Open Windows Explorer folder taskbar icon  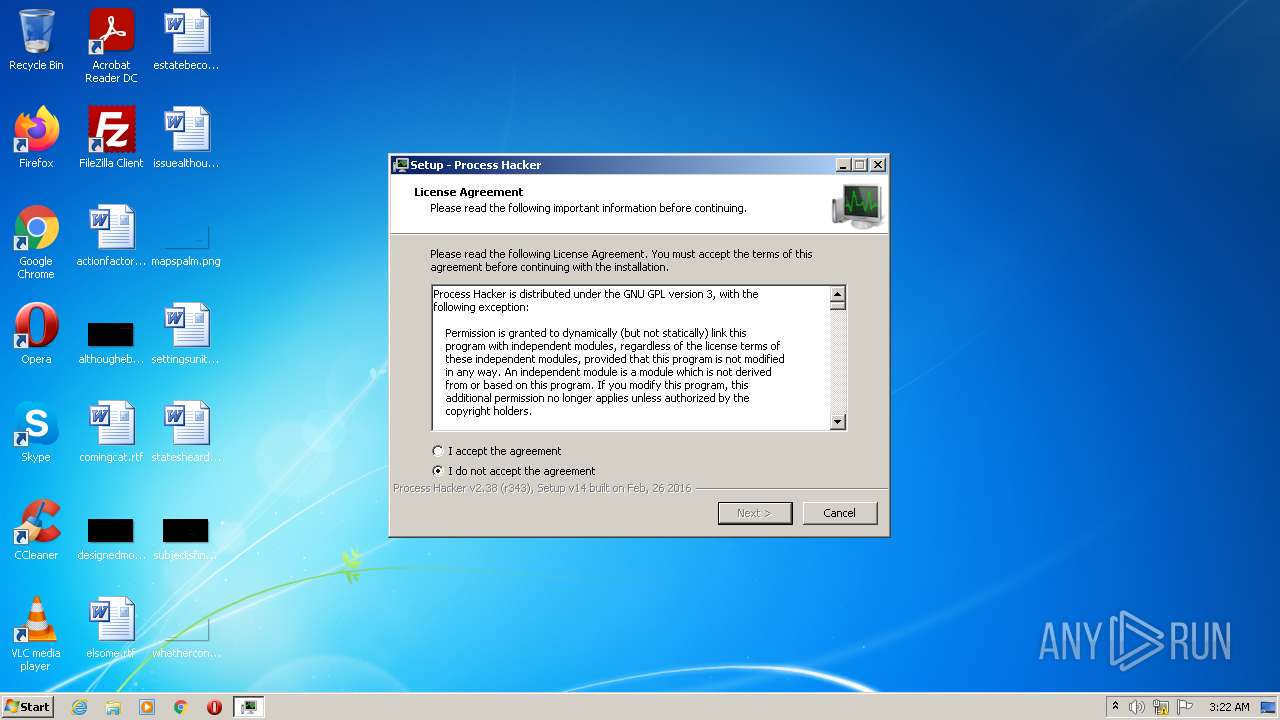(x=113, y=707)
